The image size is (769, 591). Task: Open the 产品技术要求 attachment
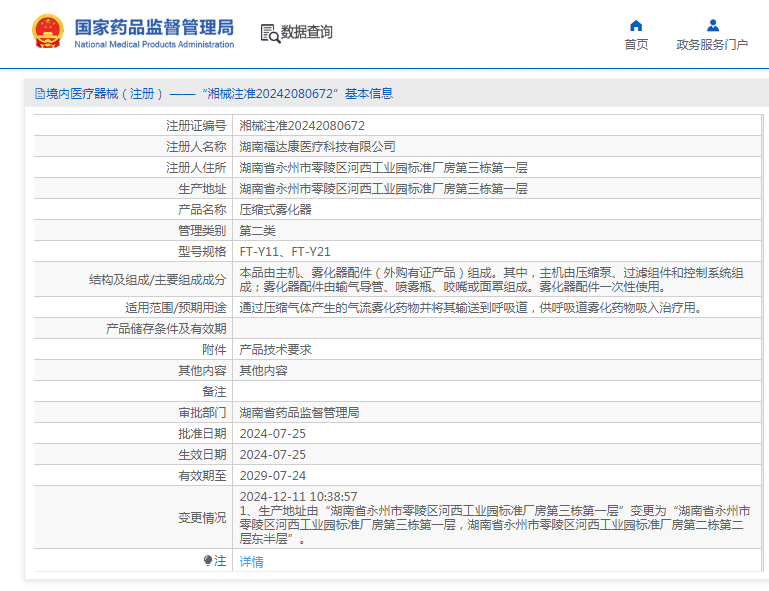coord(275,350)
